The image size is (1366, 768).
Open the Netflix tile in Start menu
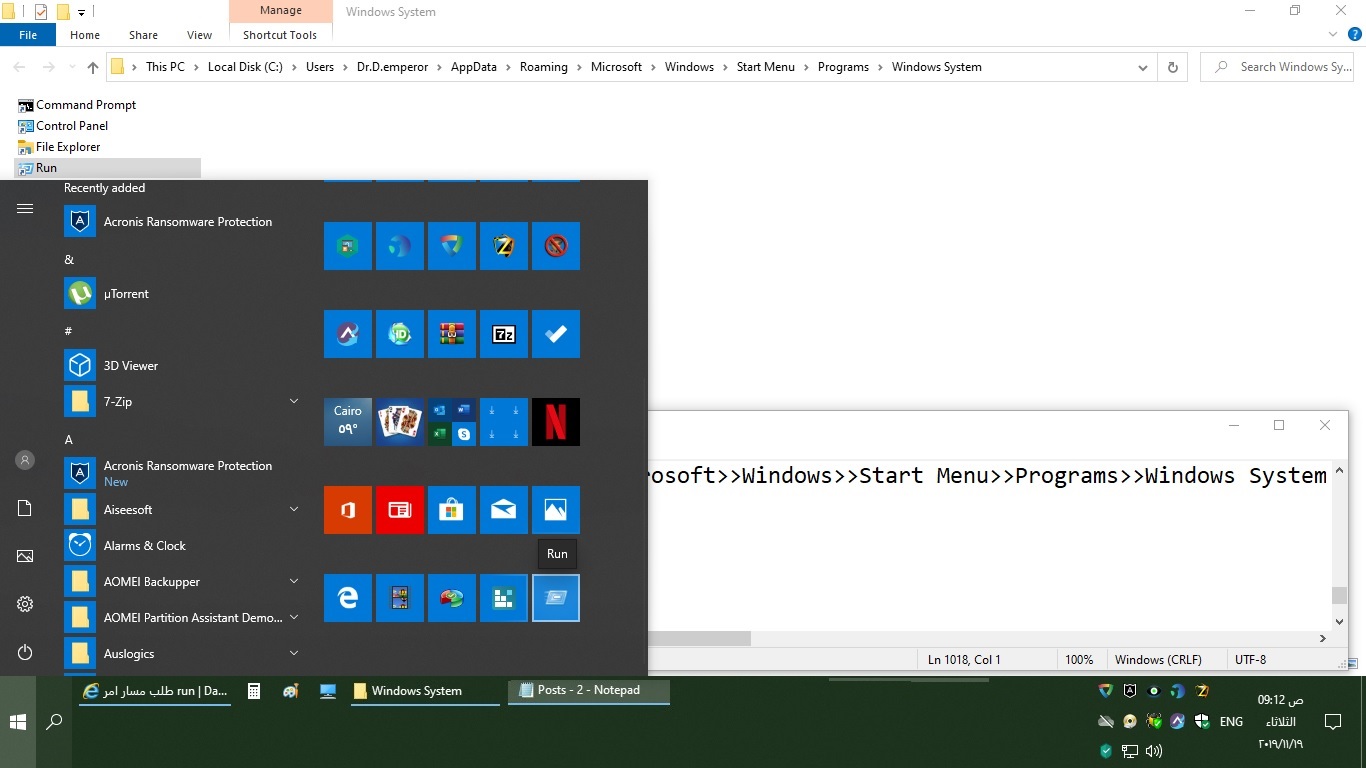pyautogui.click(x=556, y=422)
